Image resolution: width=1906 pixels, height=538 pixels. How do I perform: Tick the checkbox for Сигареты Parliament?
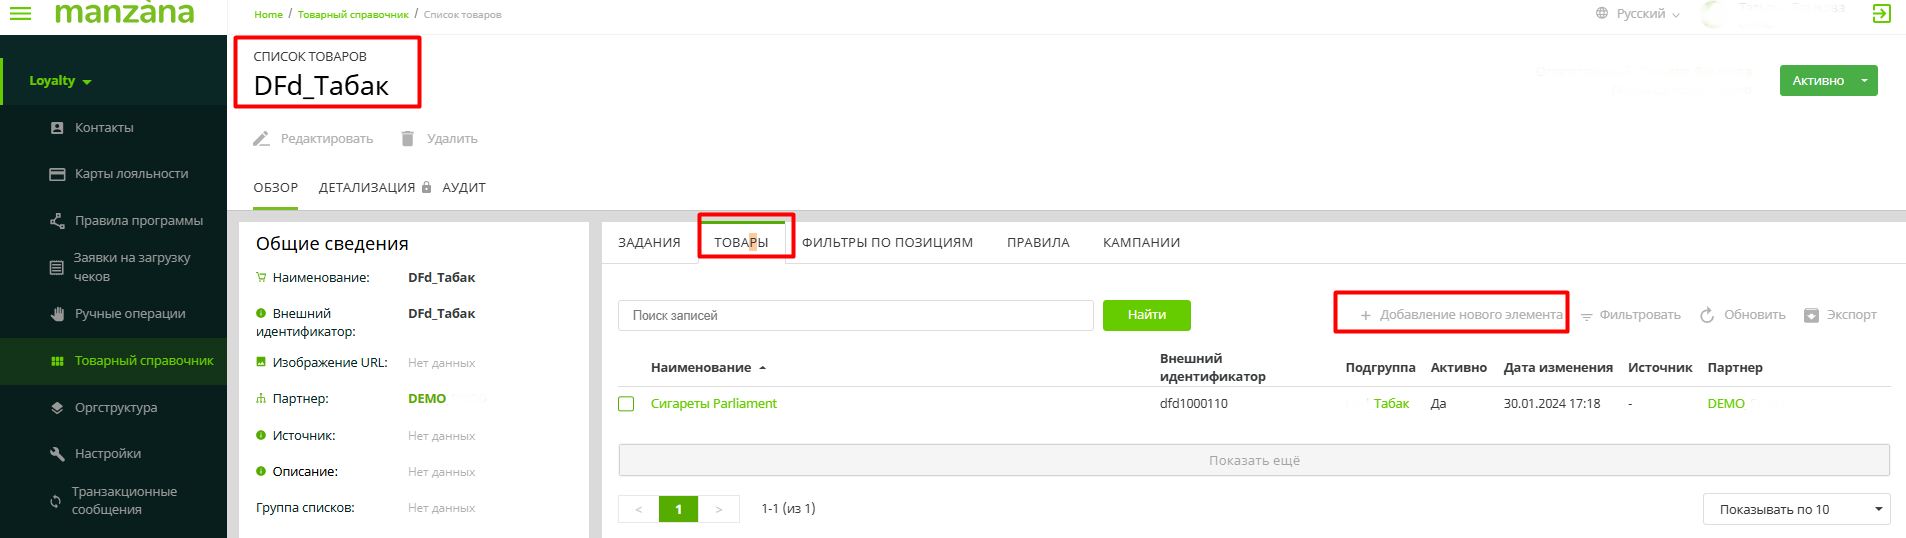pos(626,404)
